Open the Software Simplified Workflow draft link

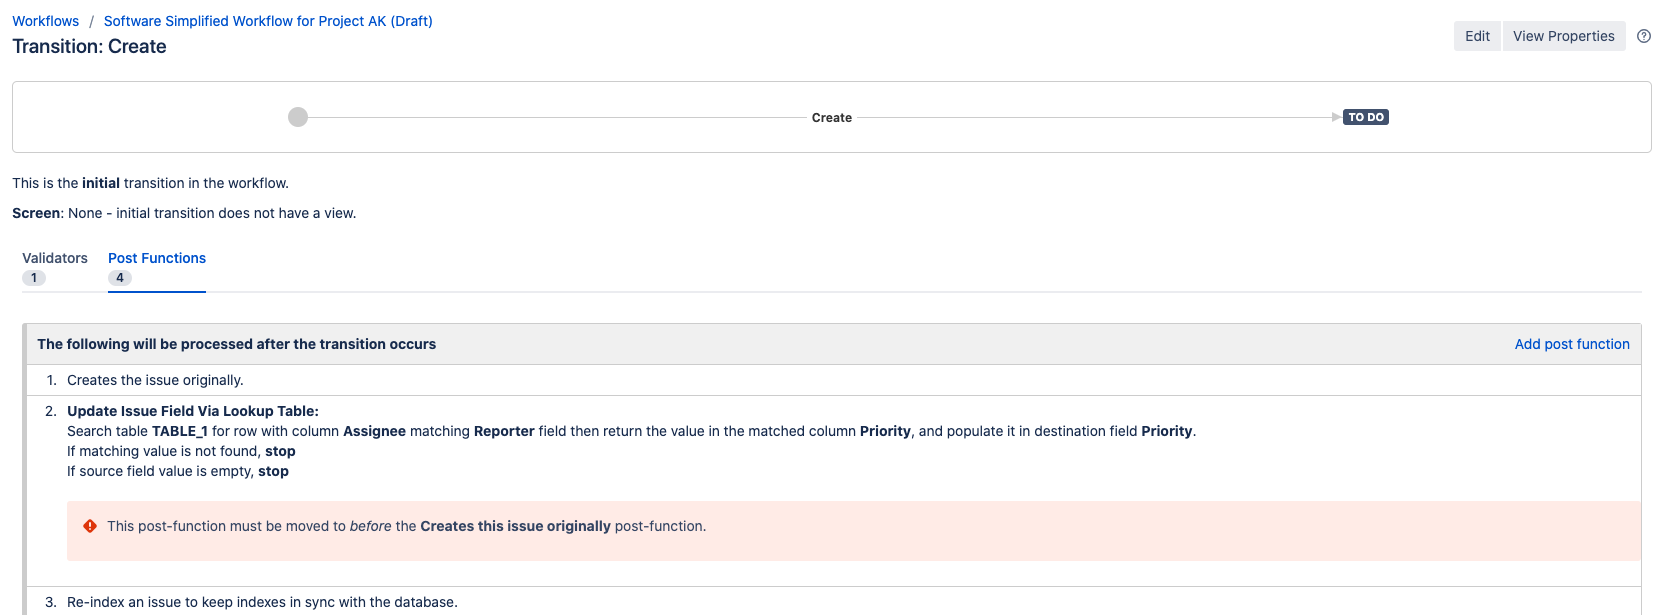pyautogui.click(x=268, y=21)
